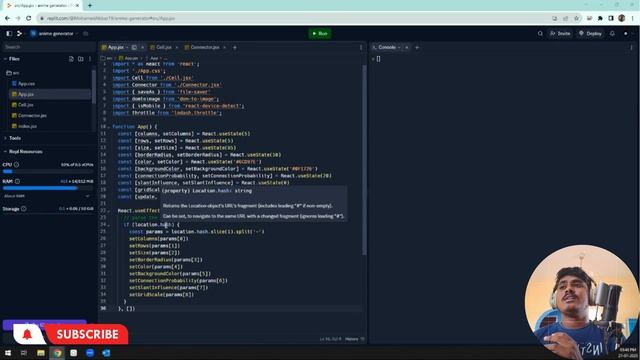This screenshot has height=360, width=640.
Task: Click the browser address bar
Action: click(294, 18)
